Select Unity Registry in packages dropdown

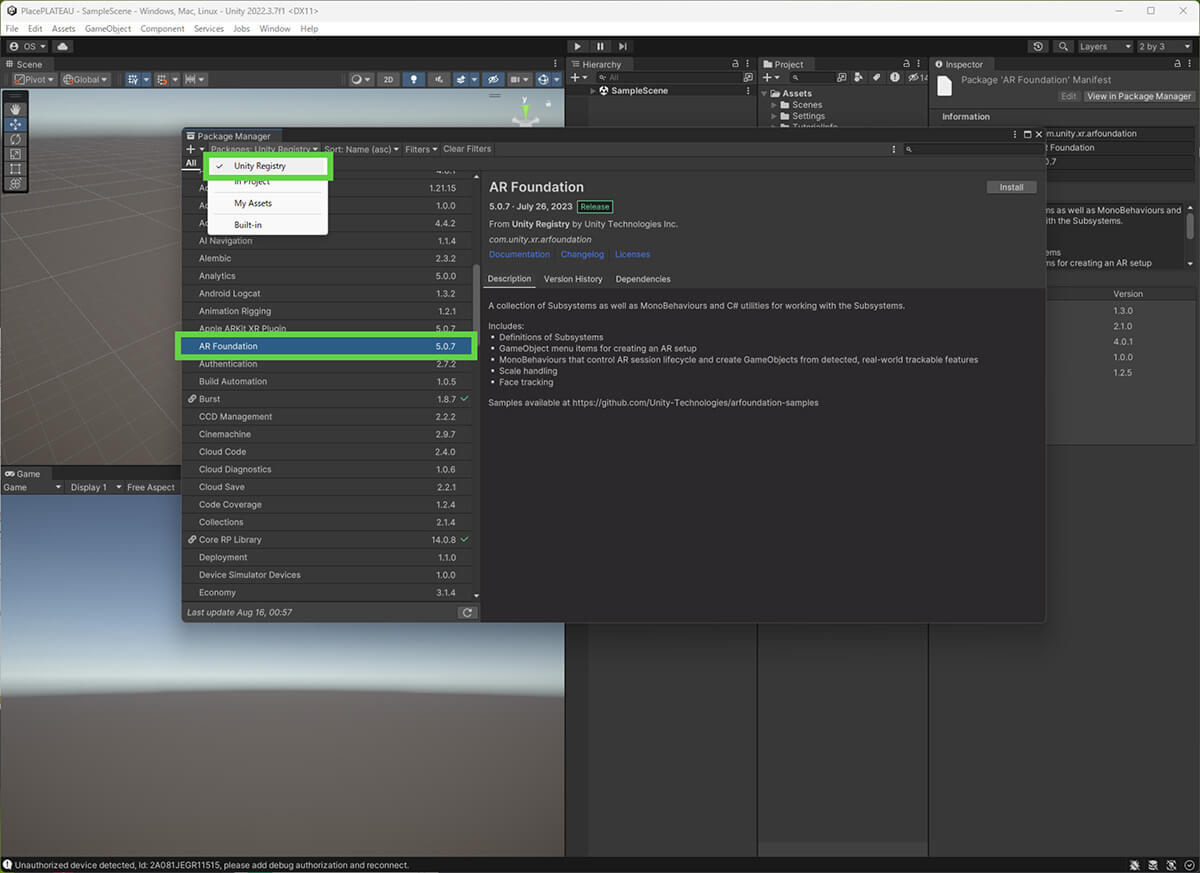click(268, 166)
